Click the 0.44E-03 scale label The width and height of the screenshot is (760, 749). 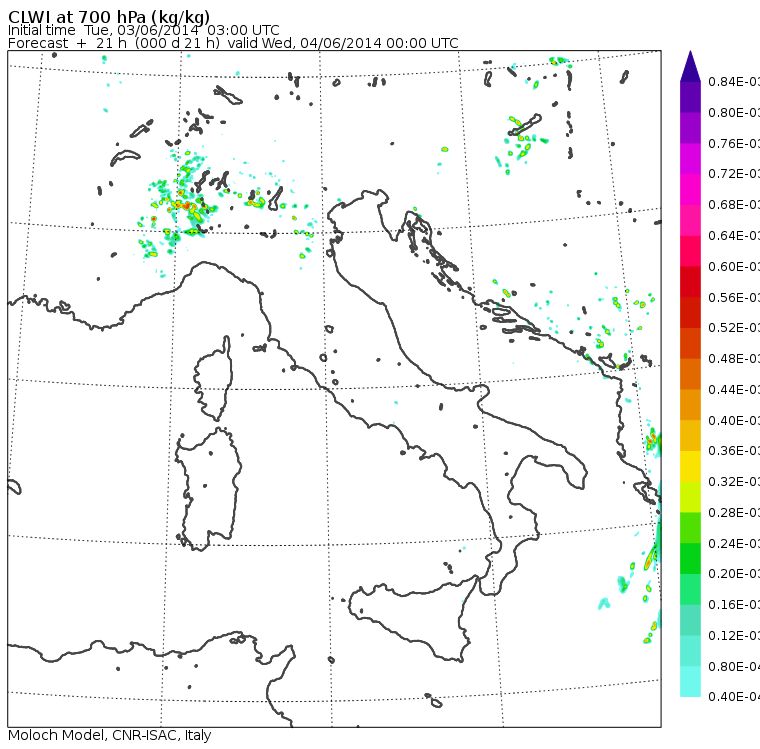click(x=734, y=390)
